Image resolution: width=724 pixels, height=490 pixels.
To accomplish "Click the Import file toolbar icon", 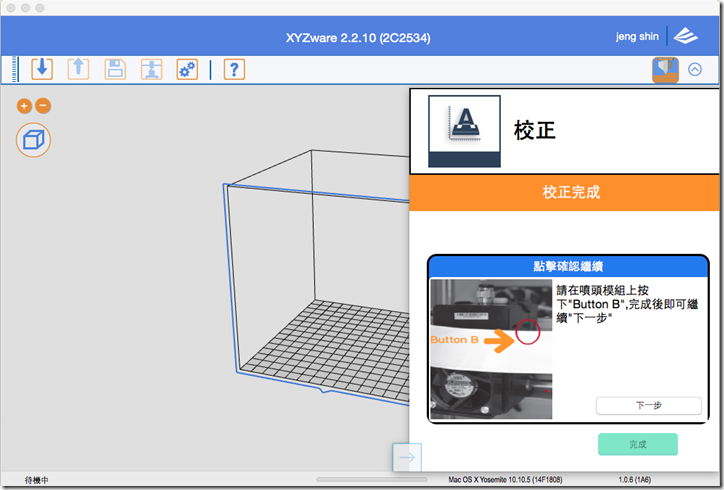I will click(x=42, y=69).
